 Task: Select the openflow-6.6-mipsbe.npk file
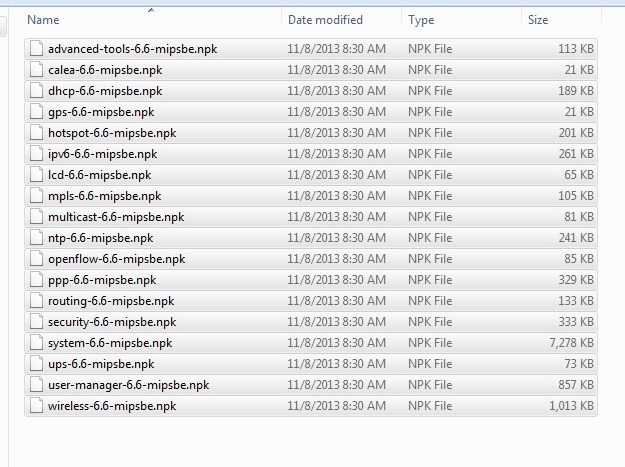[116, 259]
